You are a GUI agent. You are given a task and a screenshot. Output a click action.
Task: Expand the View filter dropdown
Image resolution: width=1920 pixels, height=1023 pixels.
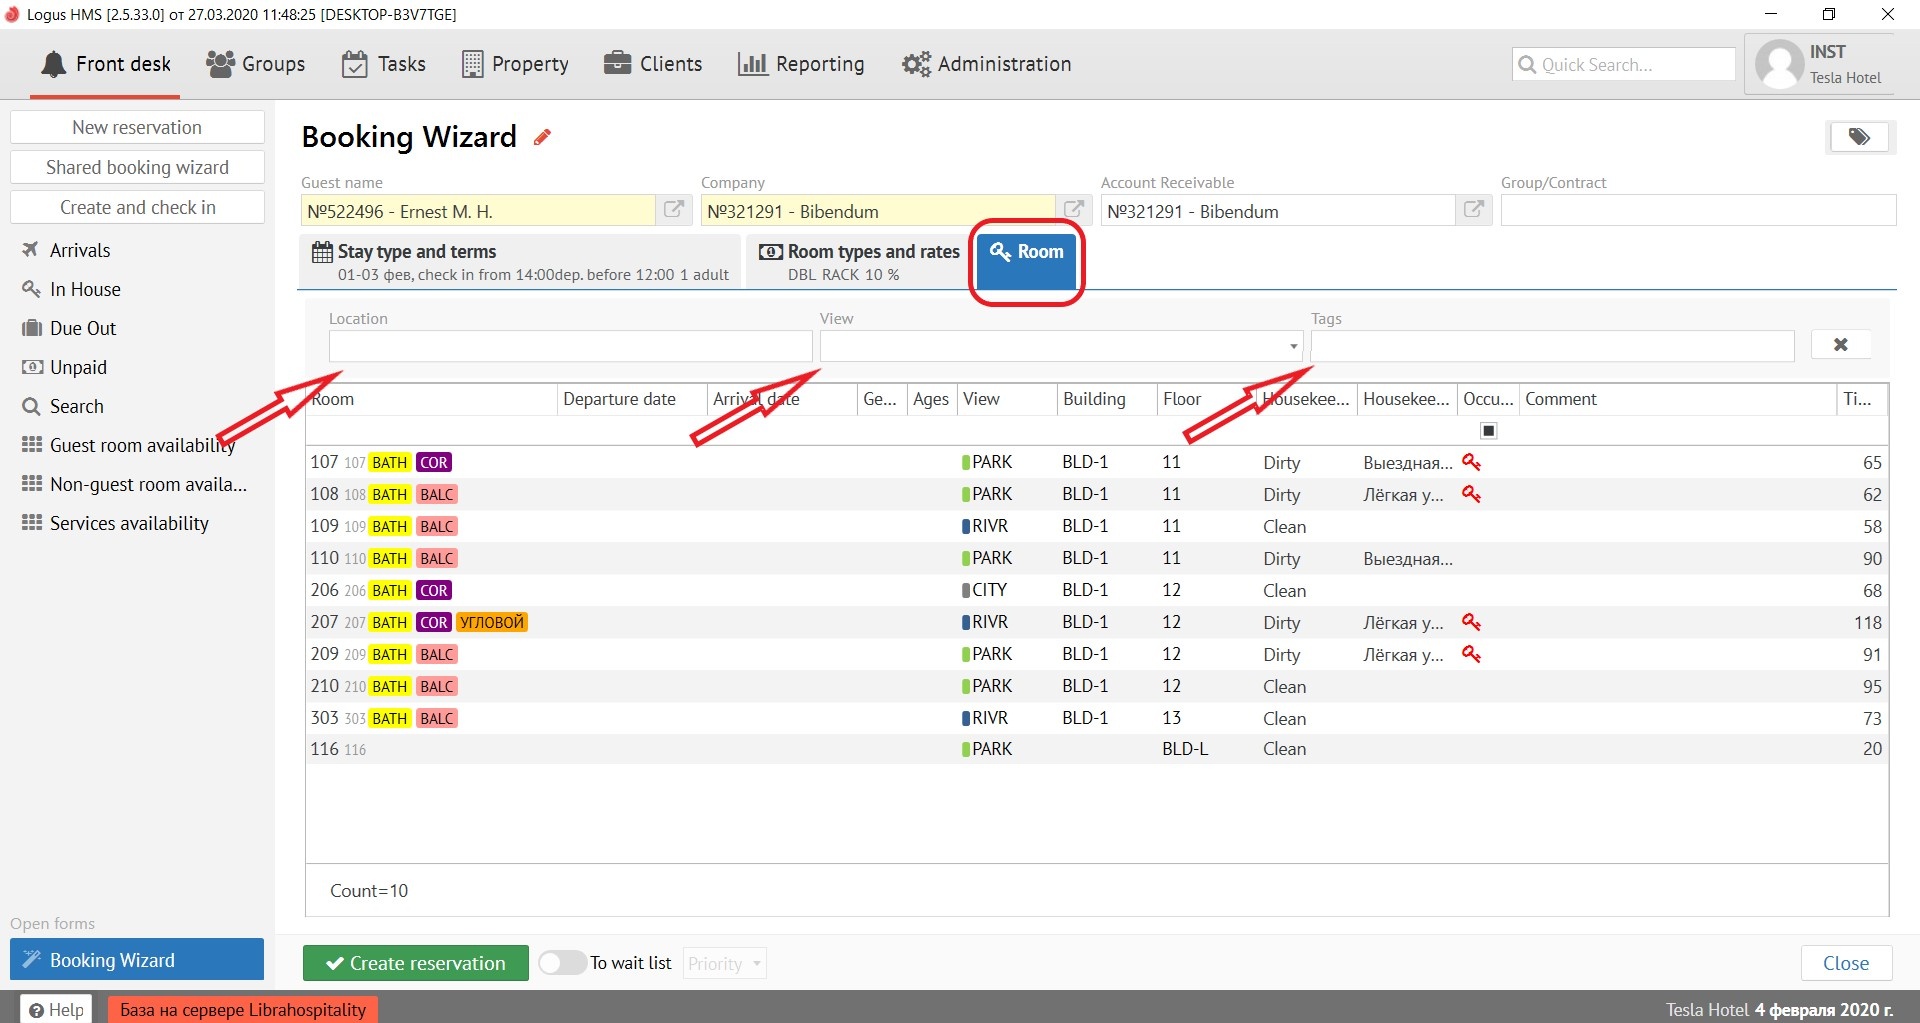(1293, 347)
